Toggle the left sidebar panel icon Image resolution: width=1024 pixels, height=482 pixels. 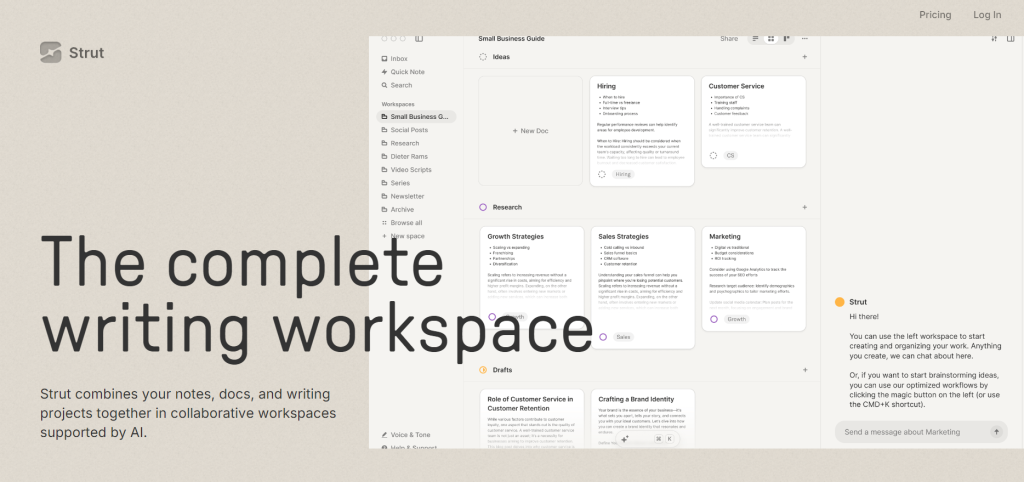coord(419,39)
